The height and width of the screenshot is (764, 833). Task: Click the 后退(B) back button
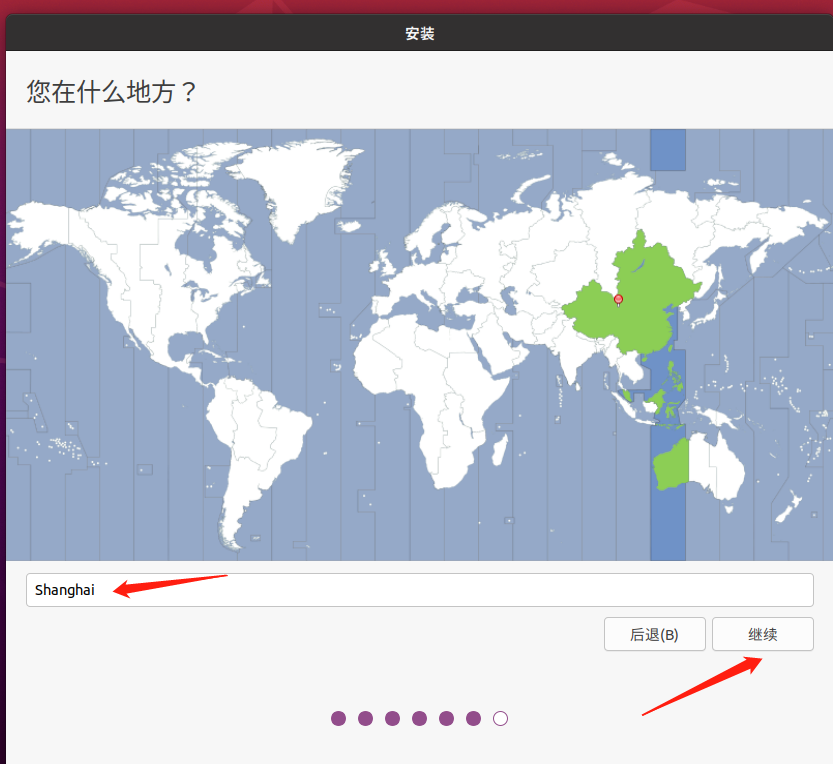pyautogui.click(x=654, y=634)
